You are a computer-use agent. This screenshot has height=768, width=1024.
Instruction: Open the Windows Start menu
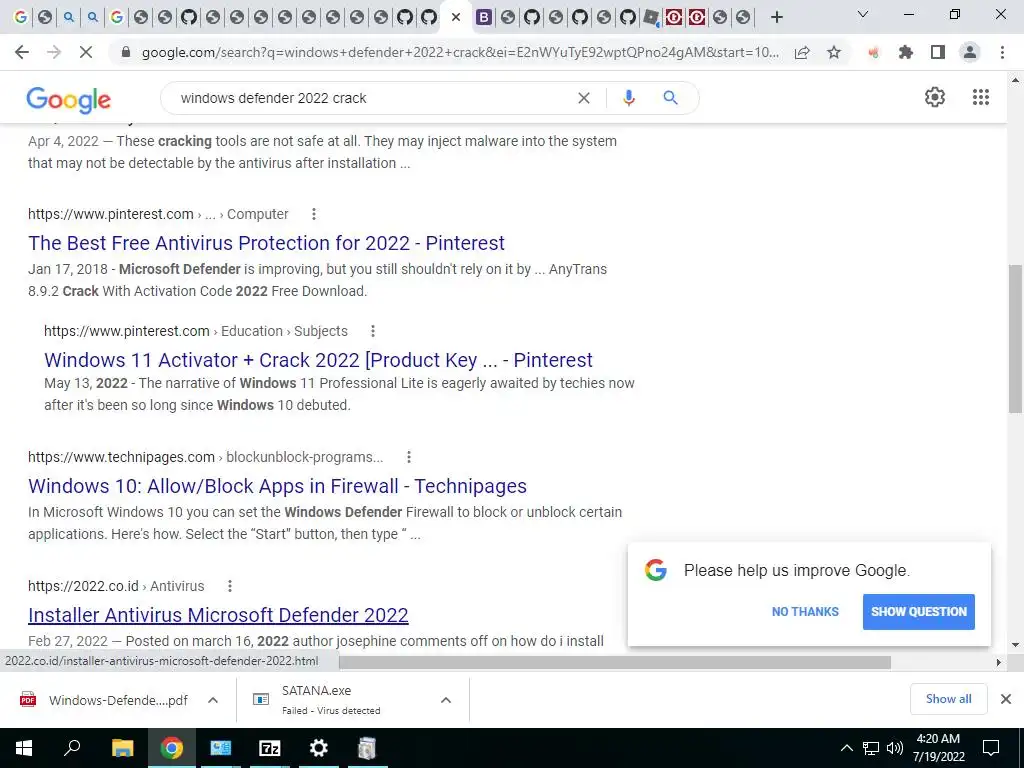click(24, 748)
